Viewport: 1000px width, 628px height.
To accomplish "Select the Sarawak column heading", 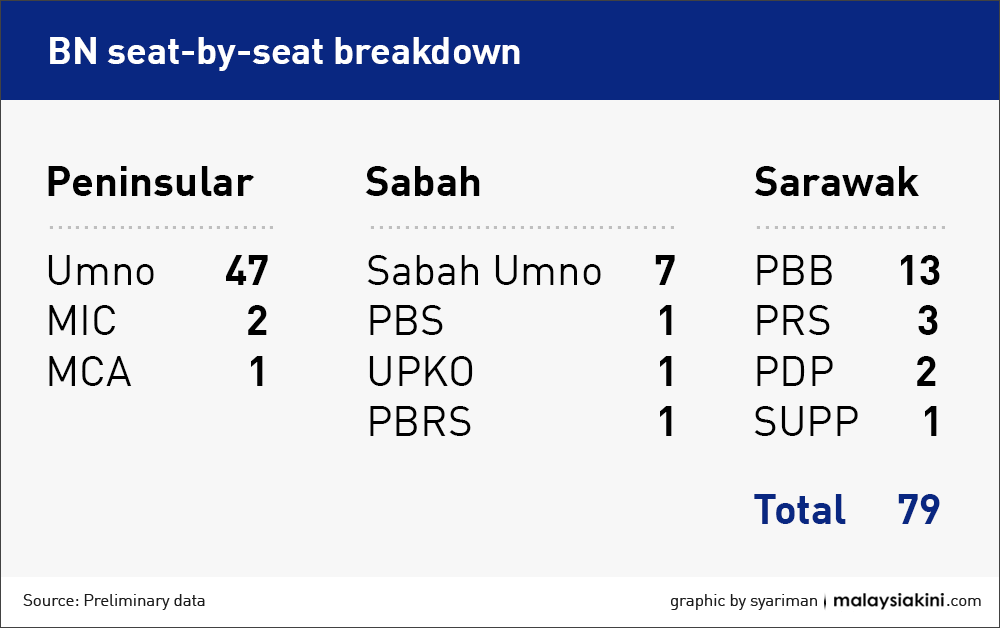I will [836, 183].
